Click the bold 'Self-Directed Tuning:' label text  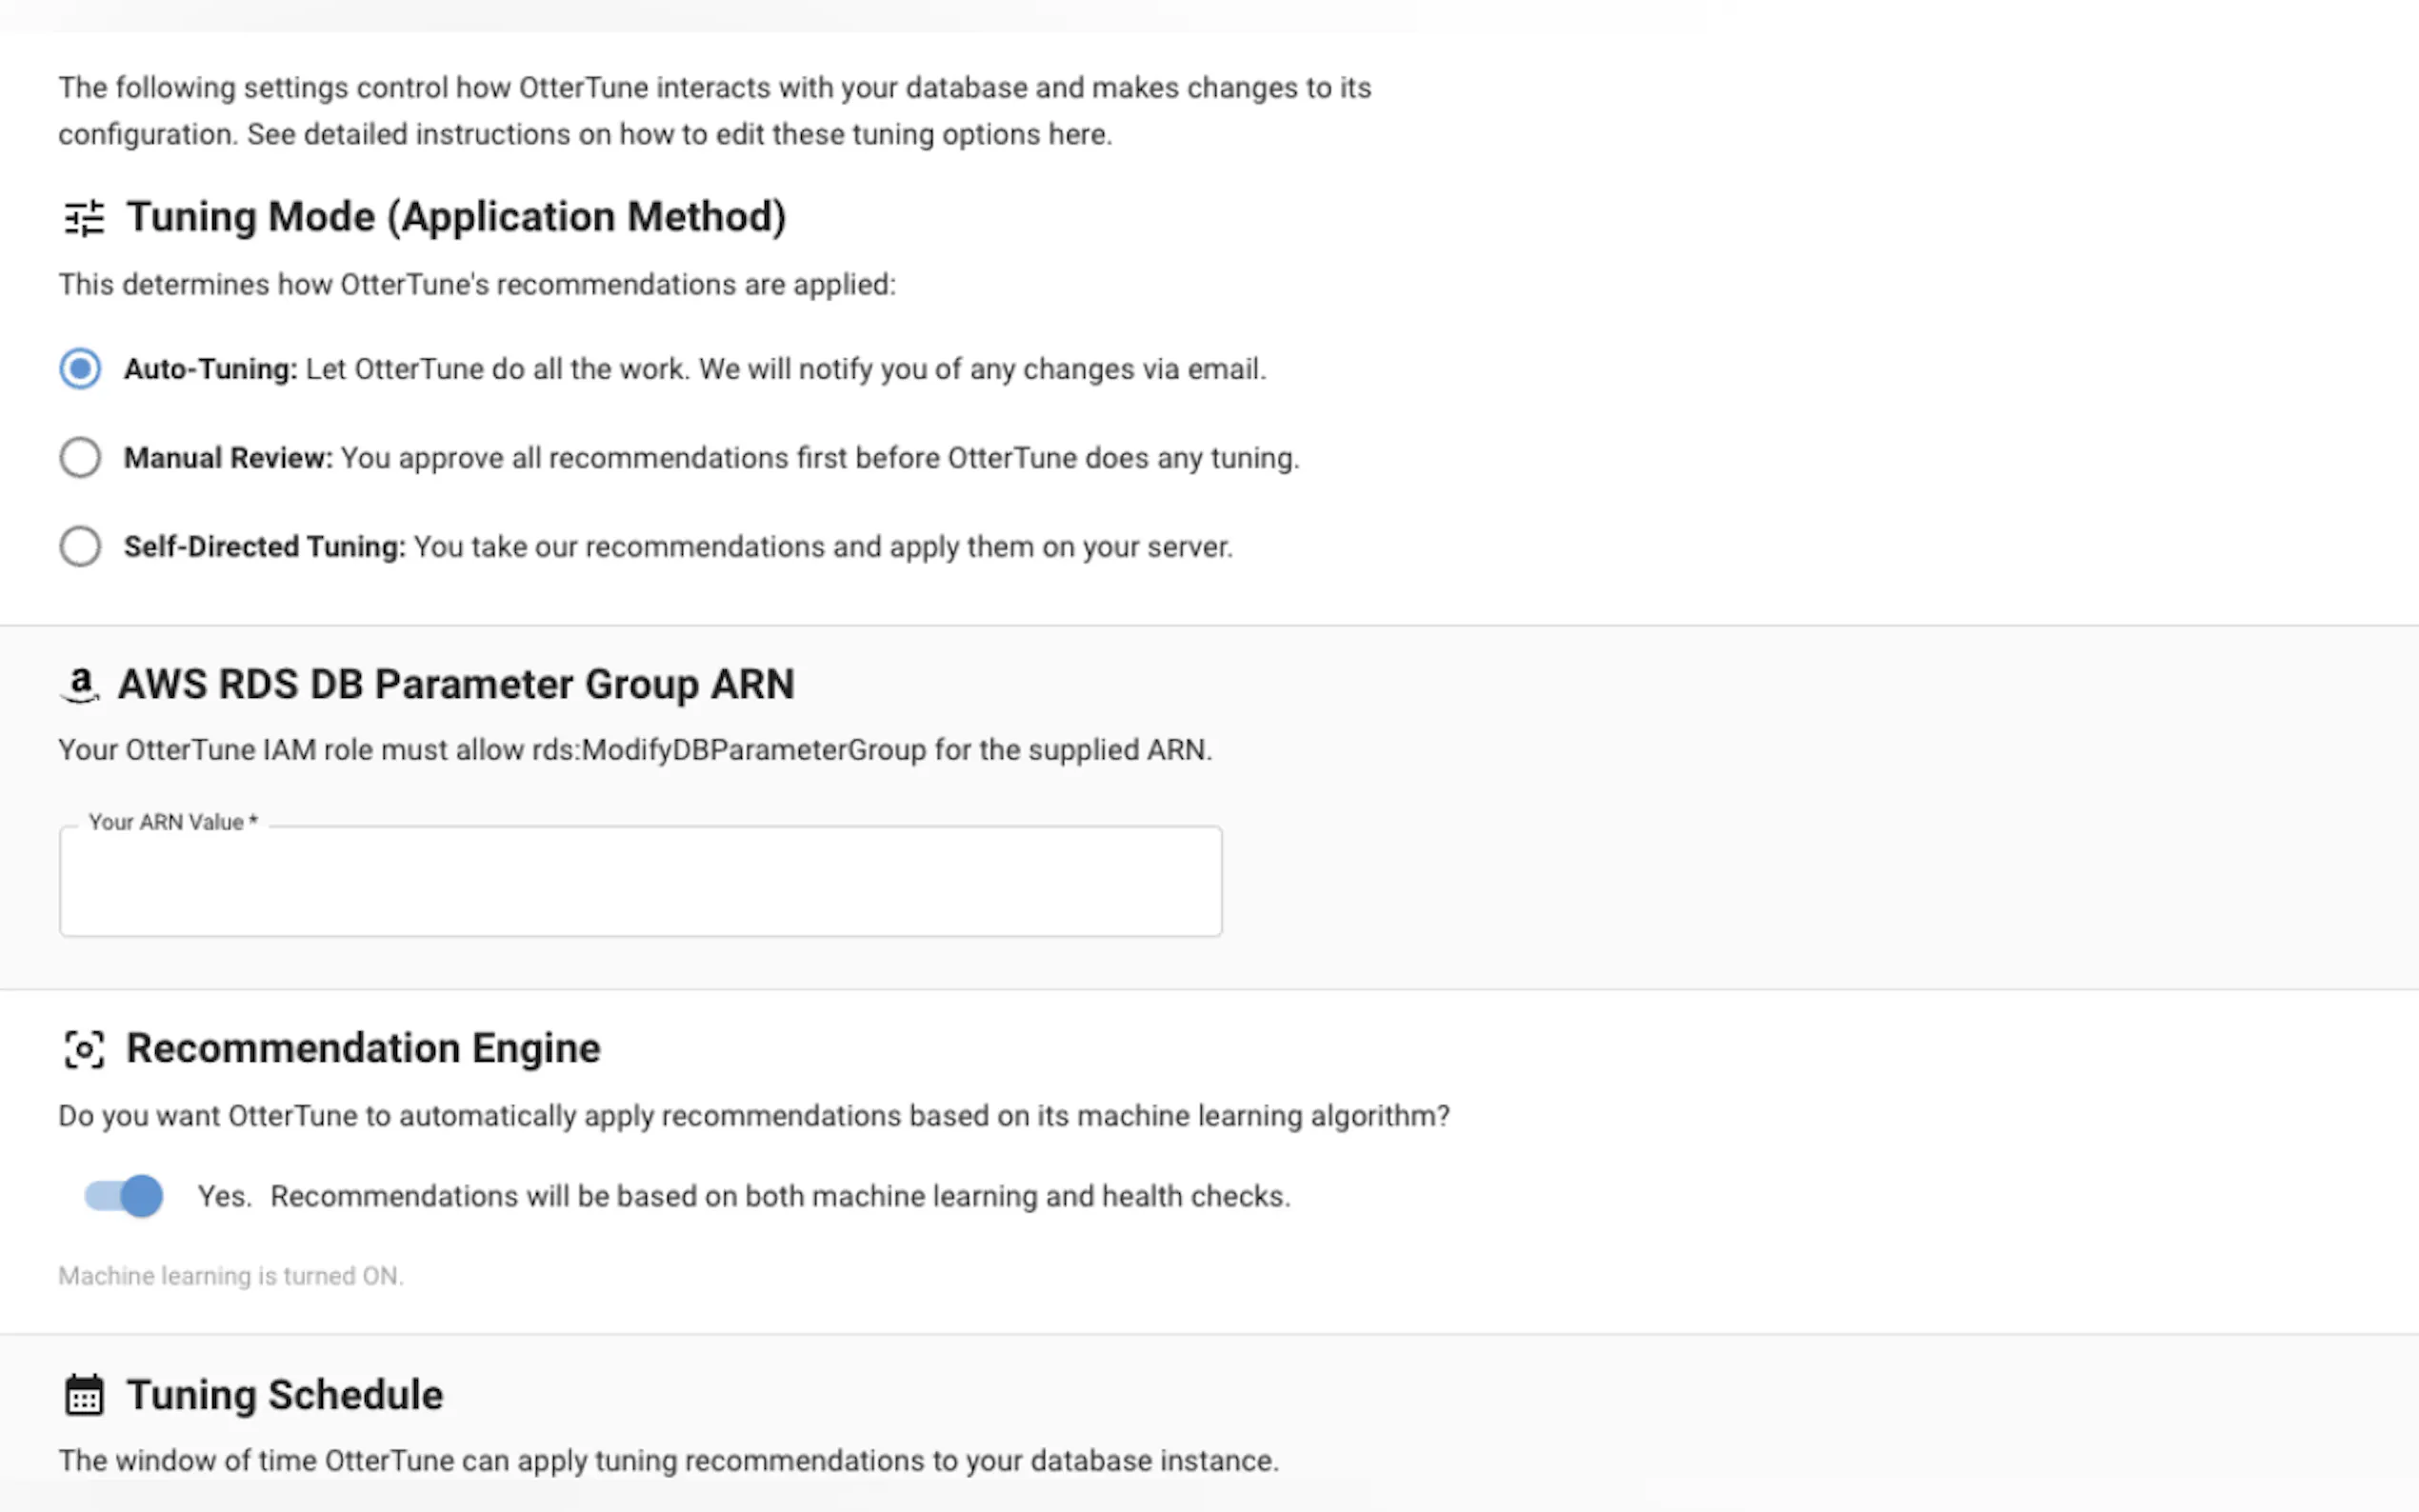(x=265, y=547)
